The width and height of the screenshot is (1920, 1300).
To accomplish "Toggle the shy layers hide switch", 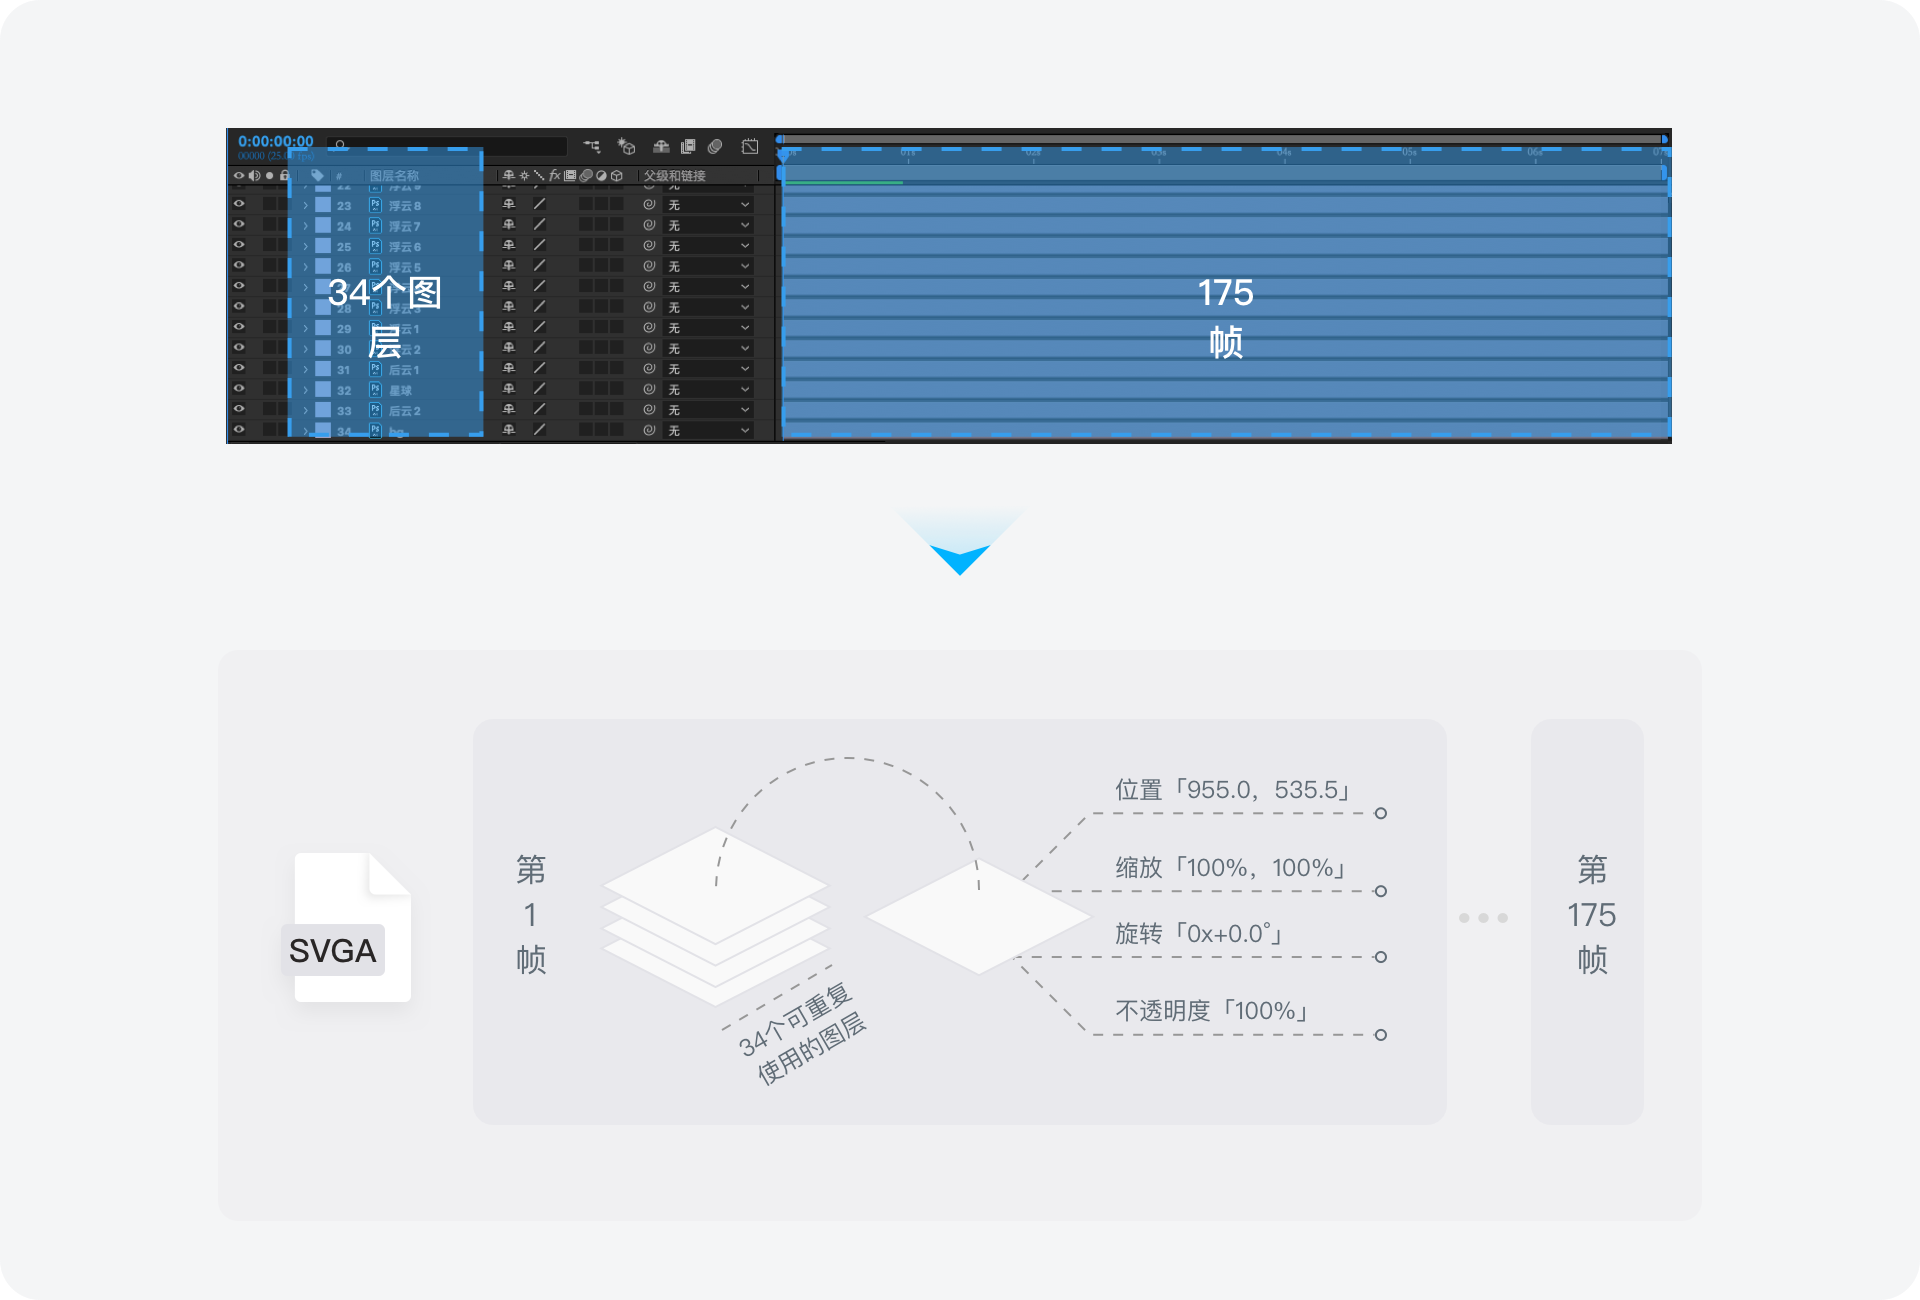I will point(661,146).
